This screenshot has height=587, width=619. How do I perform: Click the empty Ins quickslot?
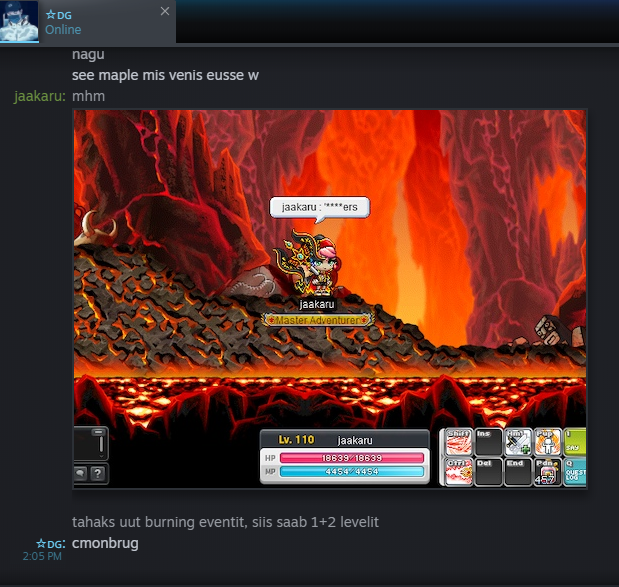point(489,442)
